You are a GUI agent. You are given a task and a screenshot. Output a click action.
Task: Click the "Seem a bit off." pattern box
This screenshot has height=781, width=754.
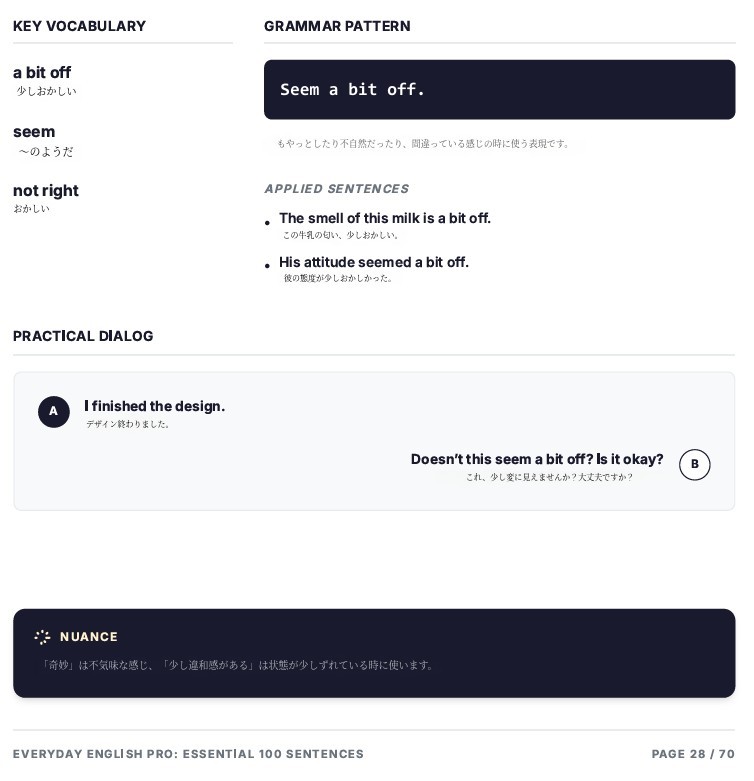point(499,90)
